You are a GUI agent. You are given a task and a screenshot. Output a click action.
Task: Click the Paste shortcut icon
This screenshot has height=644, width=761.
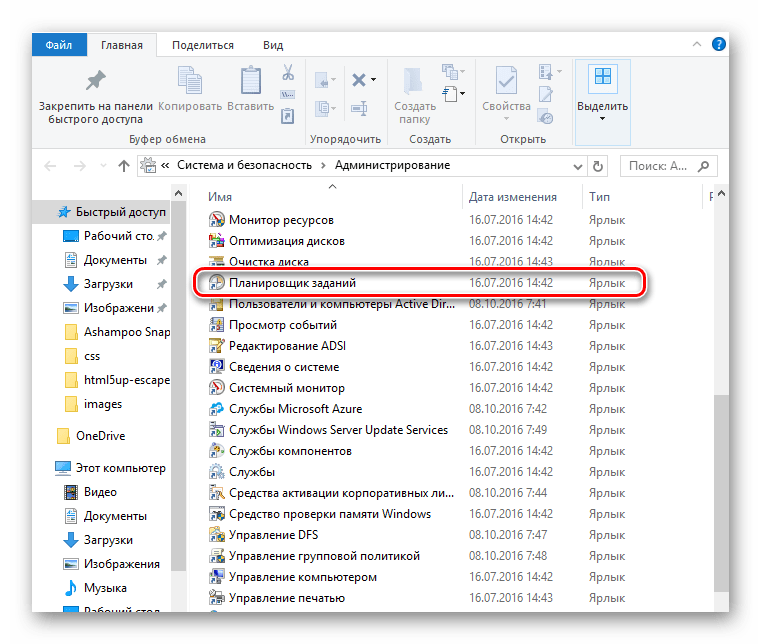288,116
